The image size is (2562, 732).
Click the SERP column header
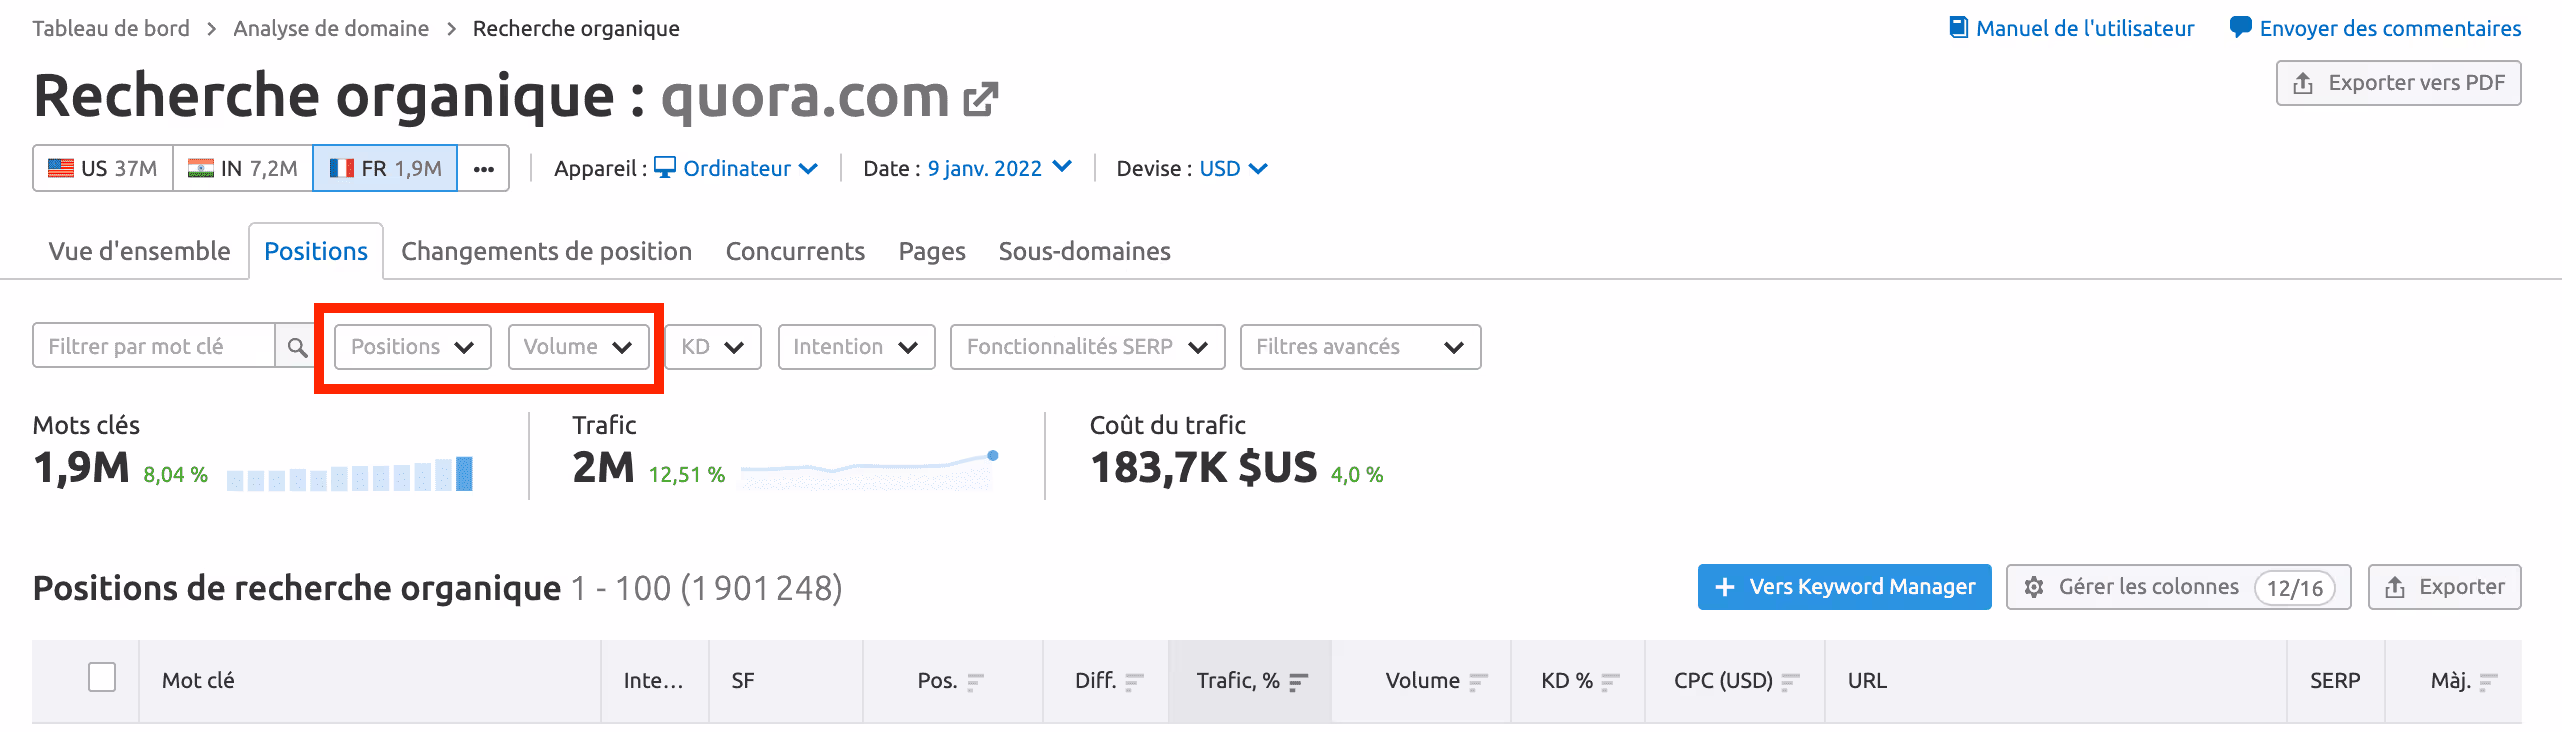click(2335, 681)
